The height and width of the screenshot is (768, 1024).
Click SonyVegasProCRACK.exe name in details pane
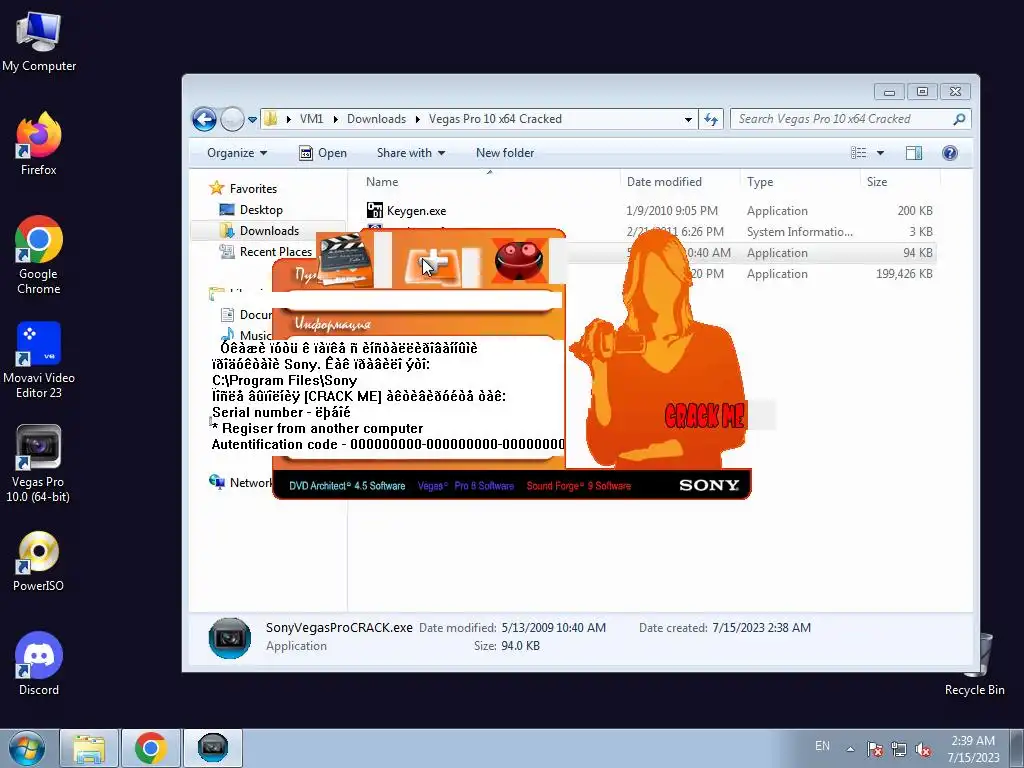click(x=339, y=628)
